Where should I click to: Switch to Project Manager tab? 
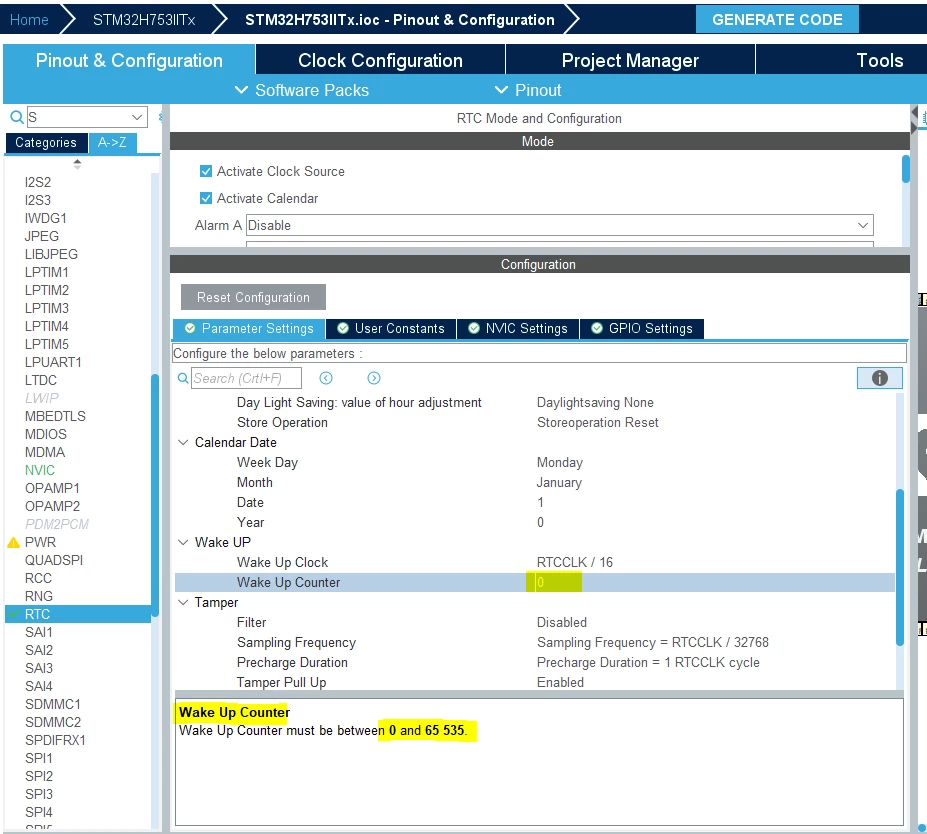click(630, 60)
